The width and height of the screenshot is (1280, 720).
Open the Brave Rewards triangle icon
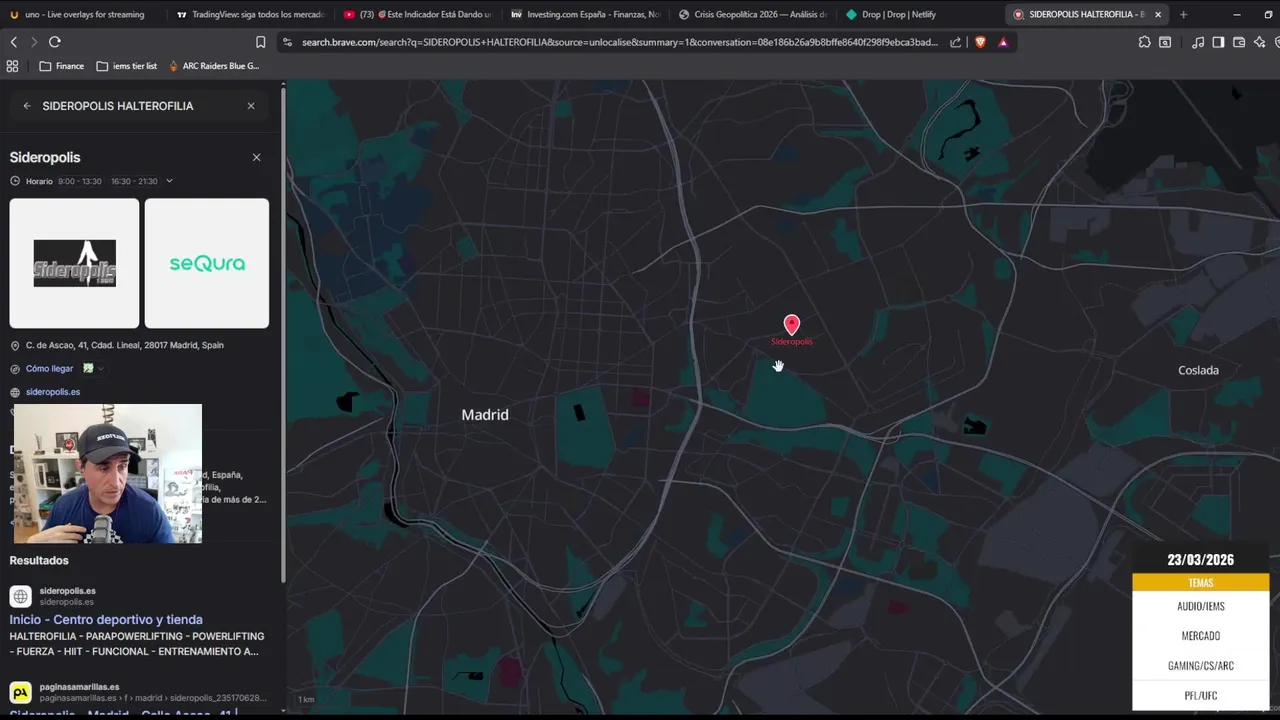point(1003,42)
